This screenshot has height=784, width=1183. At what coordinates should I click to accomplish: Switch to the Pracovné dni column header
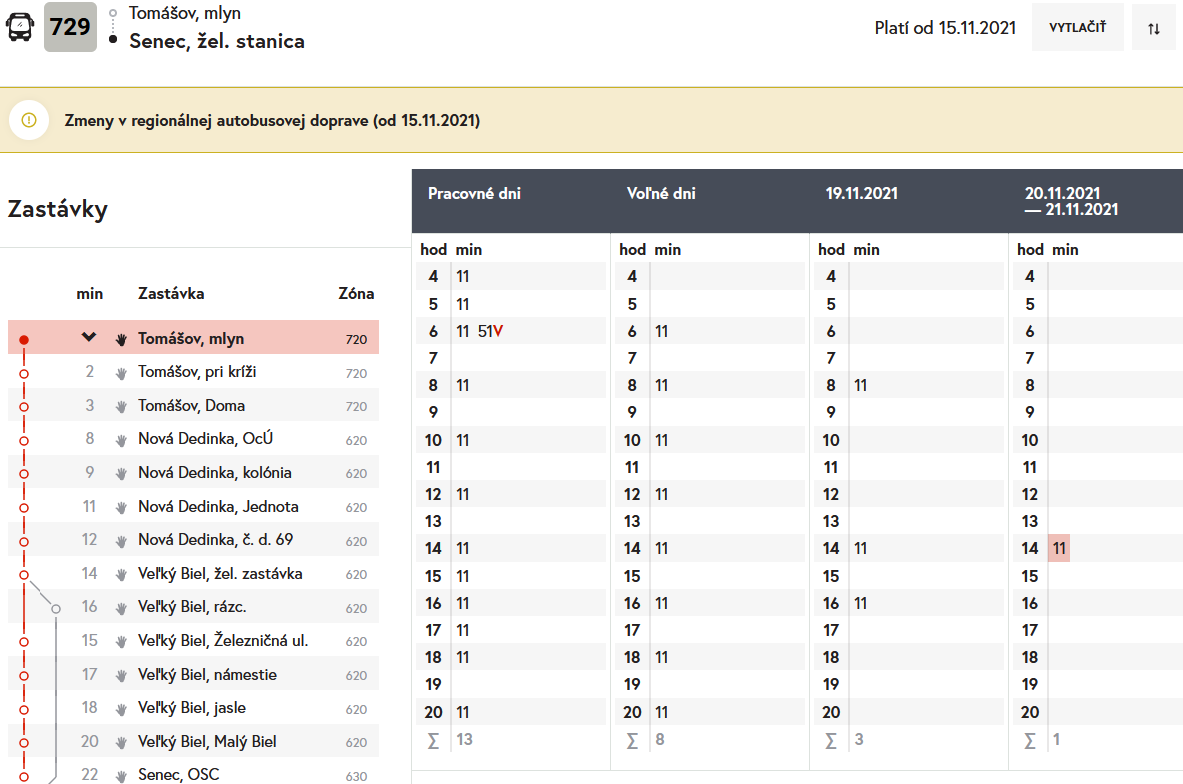tap(474, 194)
